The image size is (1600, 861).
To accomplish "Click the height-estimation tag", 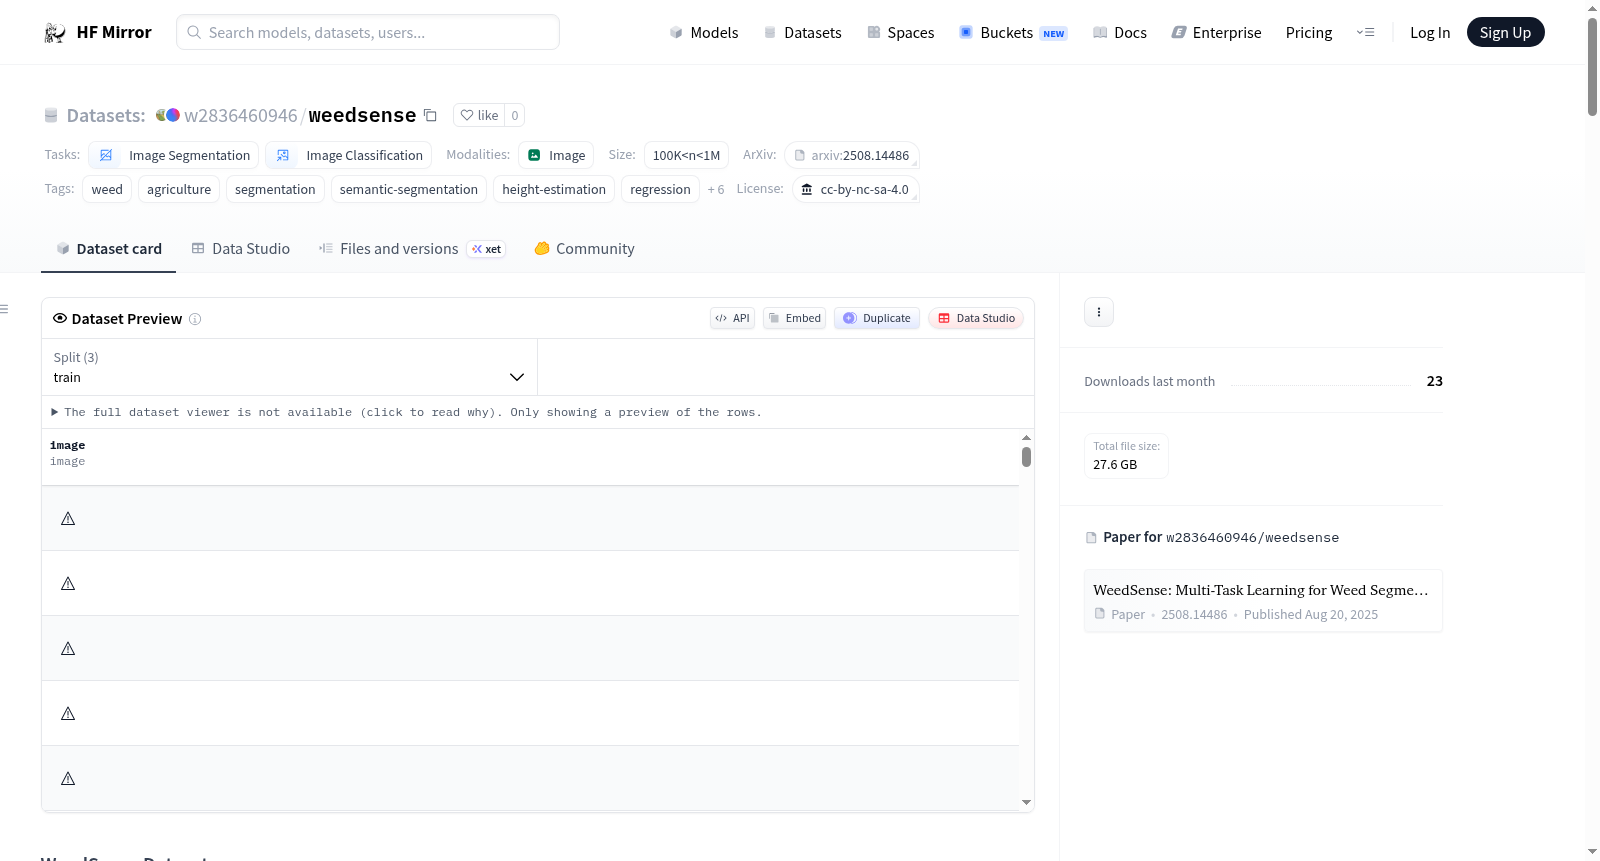I will click(554, 189).
